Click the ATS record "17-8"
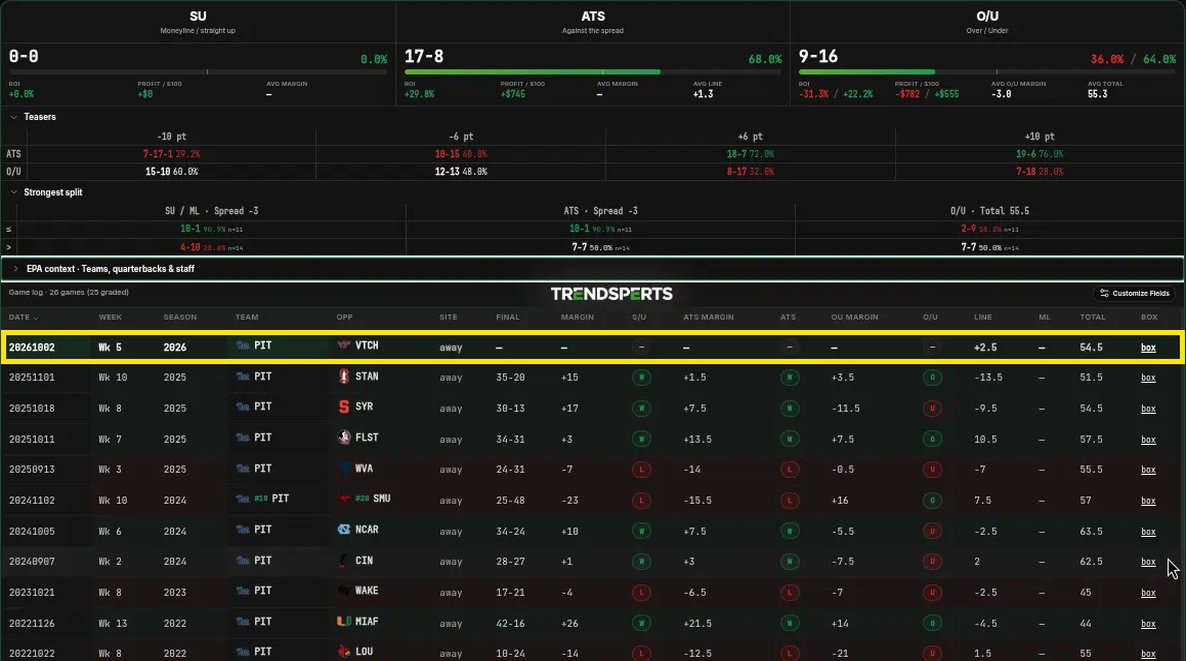This screenshot has height=661, width=1186. tap(424, 57)
